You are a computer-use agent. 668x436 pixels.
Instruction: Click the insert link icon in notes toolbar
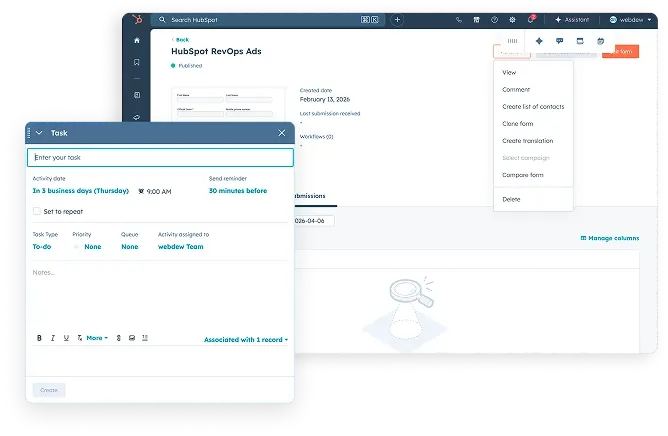[118, 338]
